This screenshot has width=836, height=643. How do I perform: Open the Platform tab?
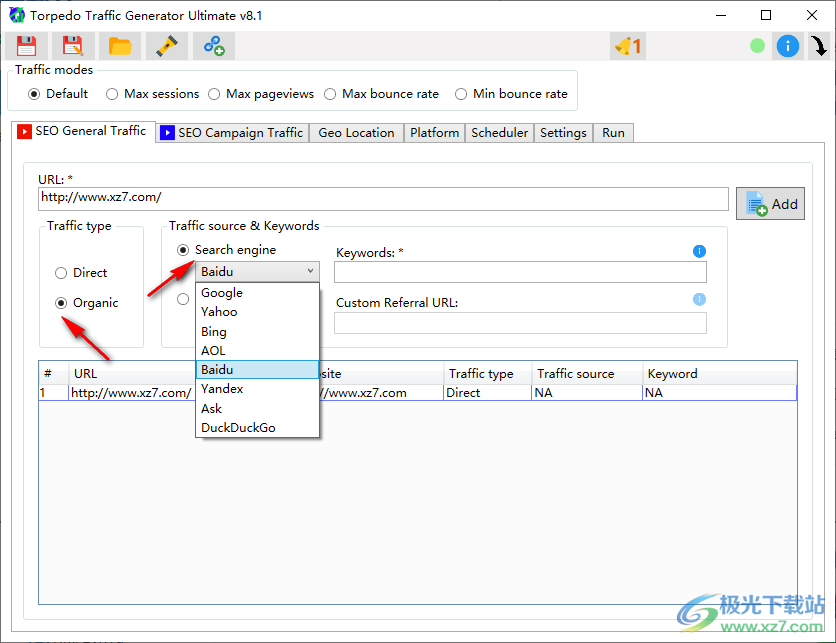tap(434, 133)
